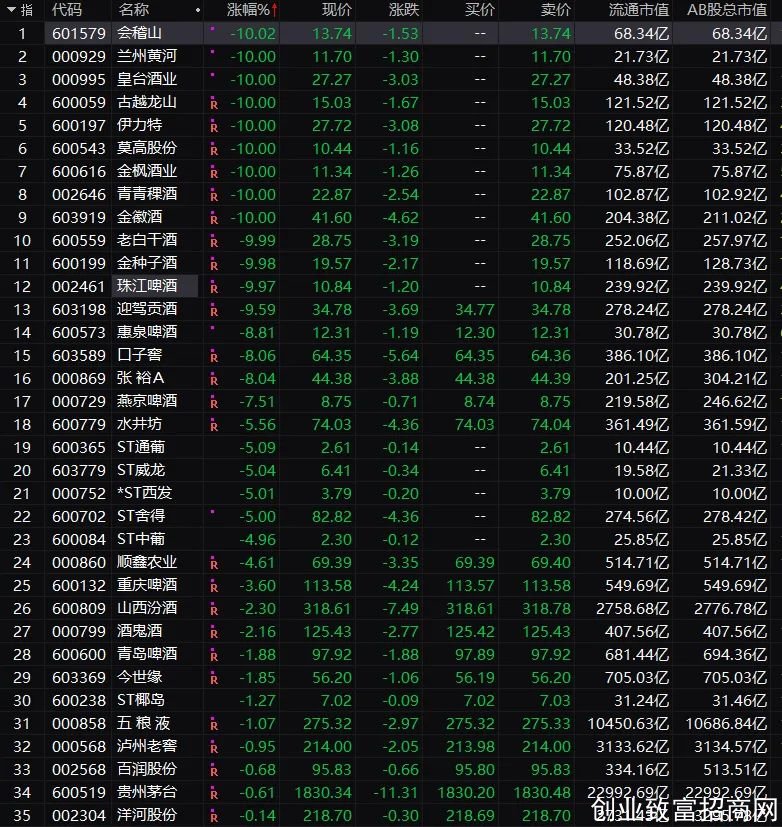Select stock name *ST西发

[144, 493]
